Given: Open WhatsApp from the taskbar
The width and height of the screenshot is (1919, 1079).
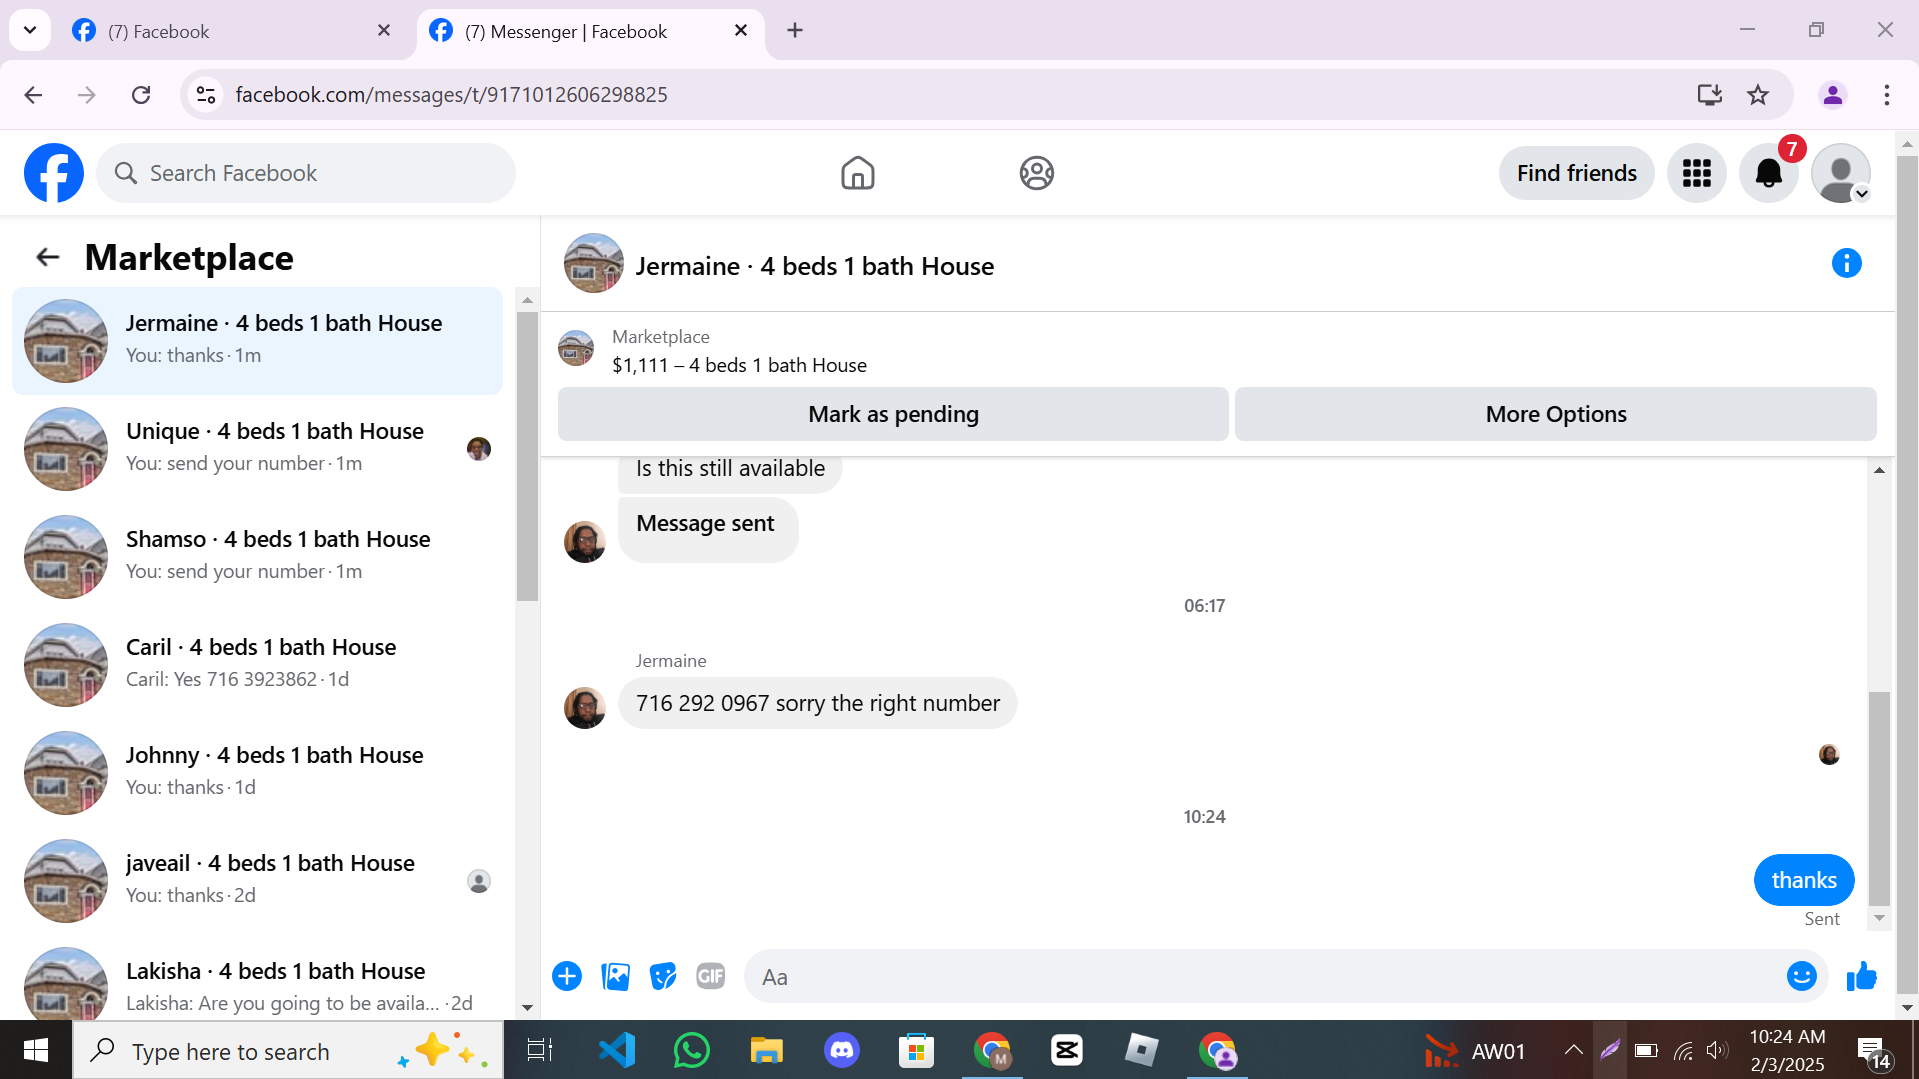Looking at the screenshot, I should (x=691, y=1051).
